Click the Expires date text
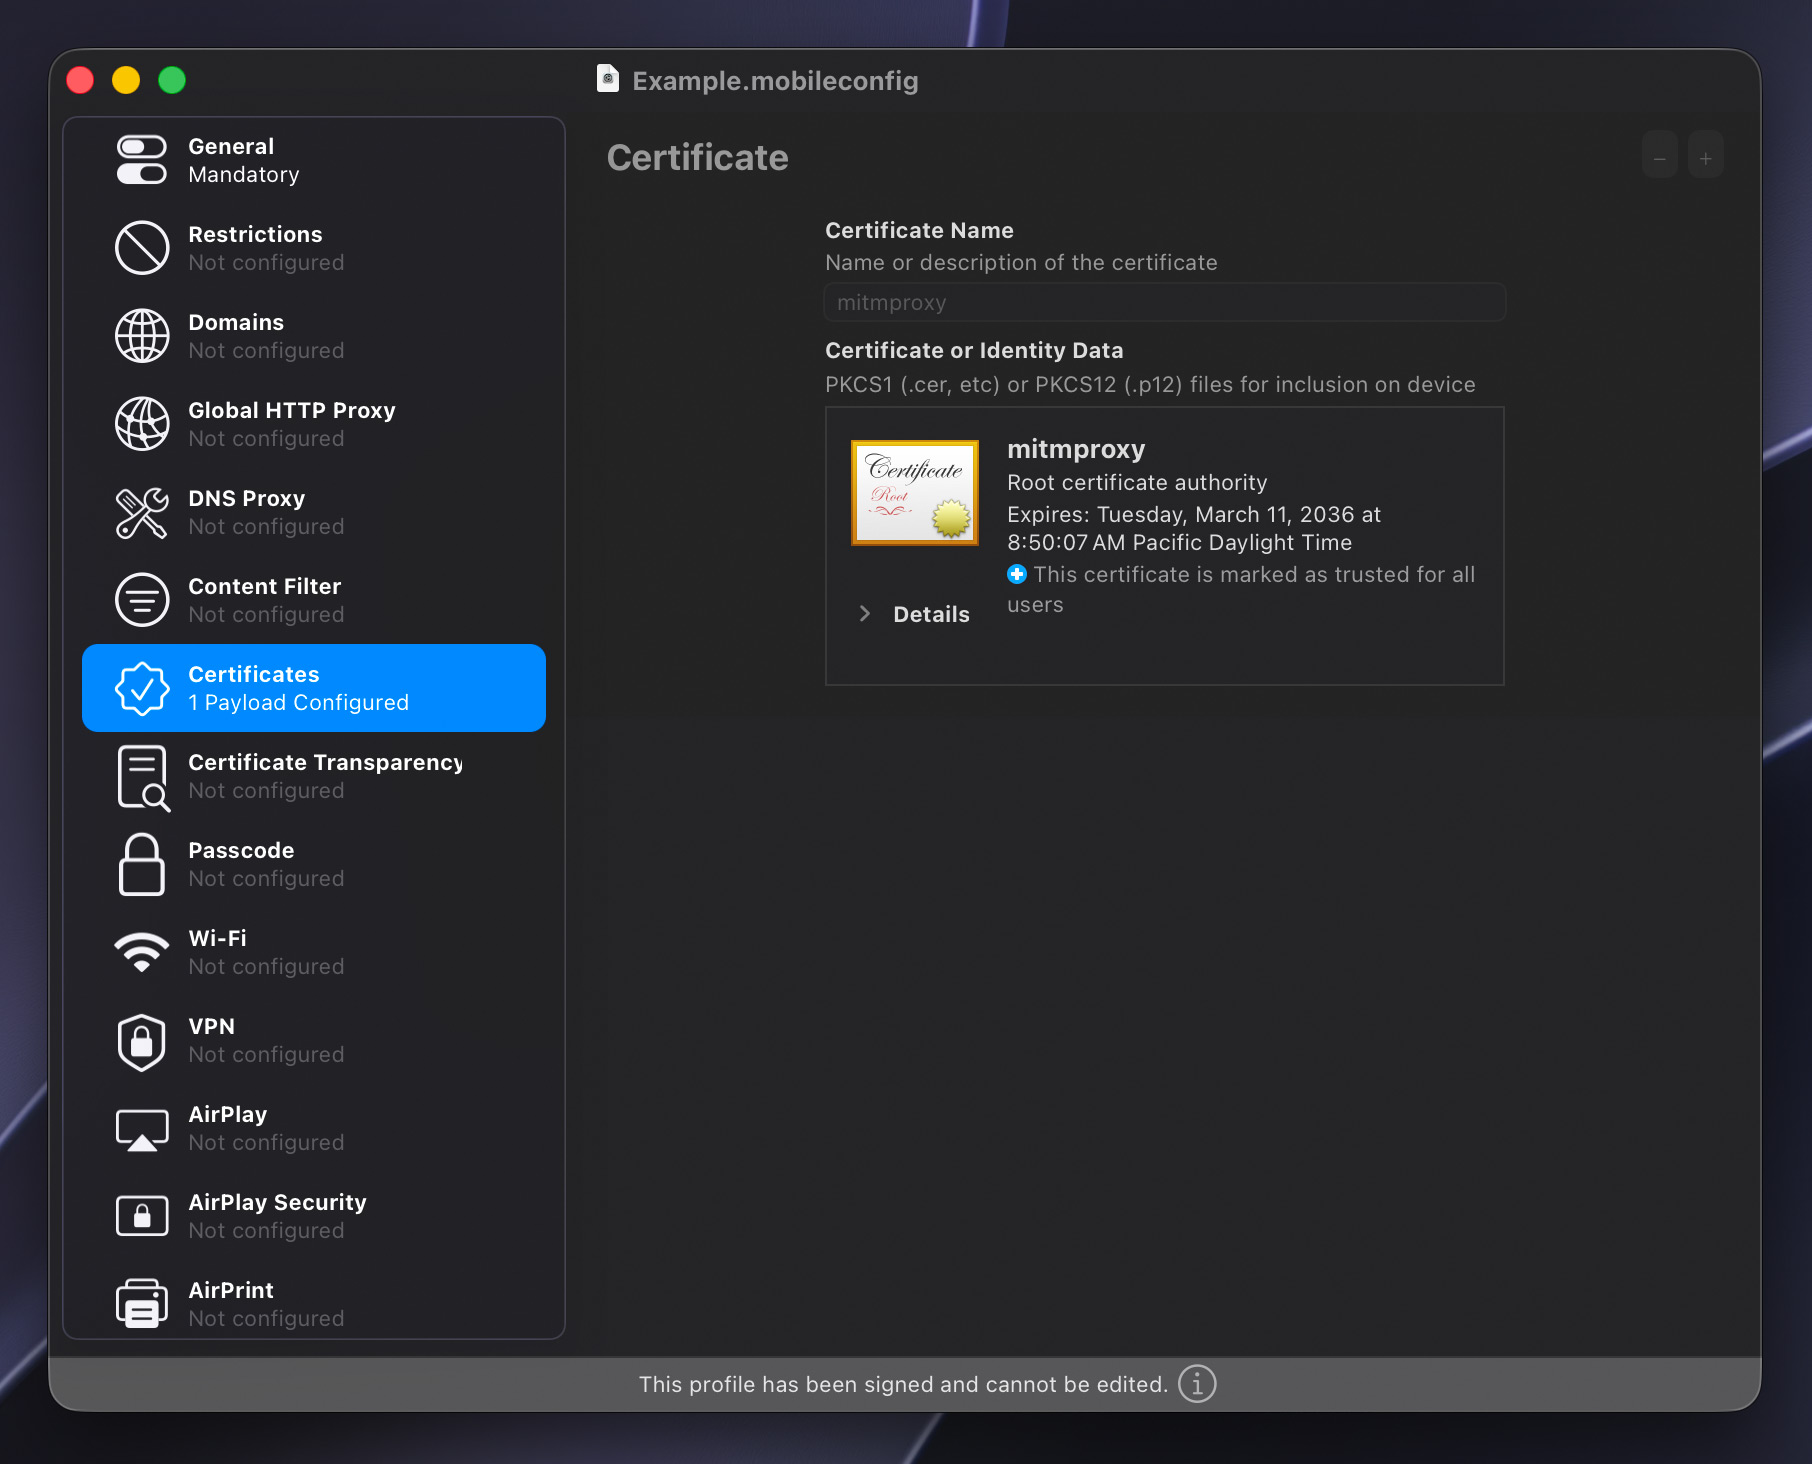This screenshot has width=1812, height=1464. pos(1194,528)
